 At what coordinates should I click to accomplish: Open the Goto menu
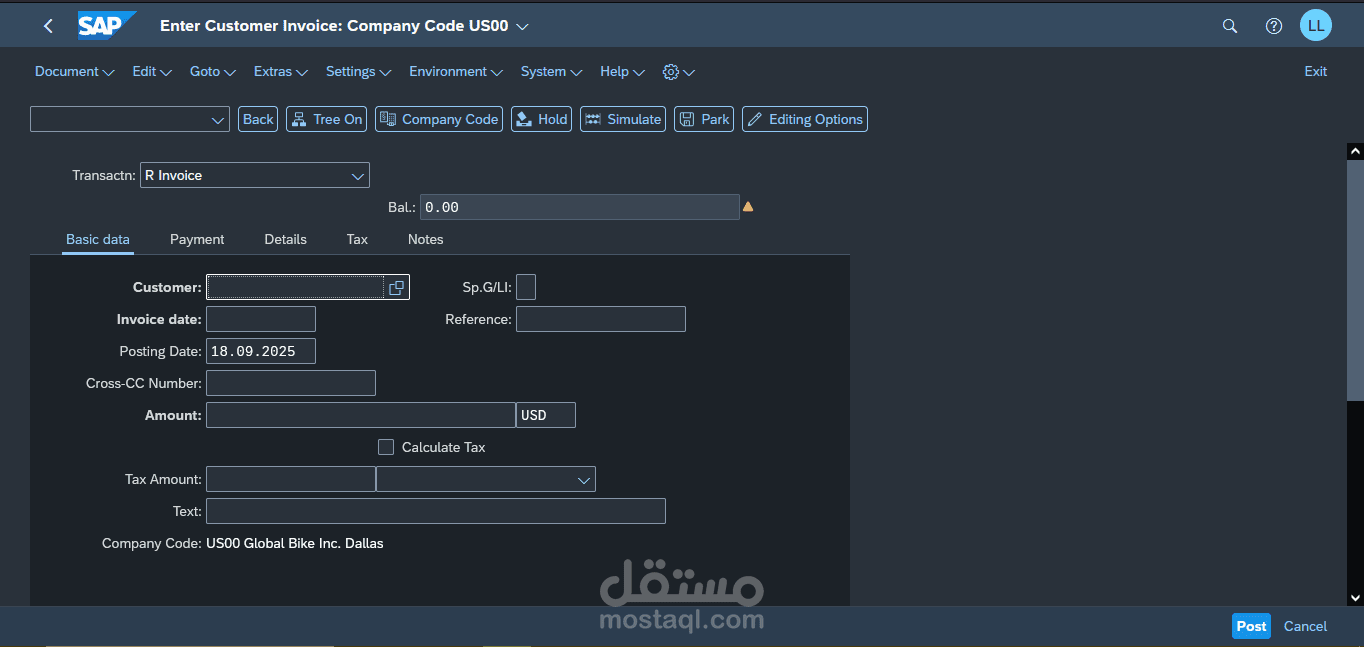(x=213, y=72)
